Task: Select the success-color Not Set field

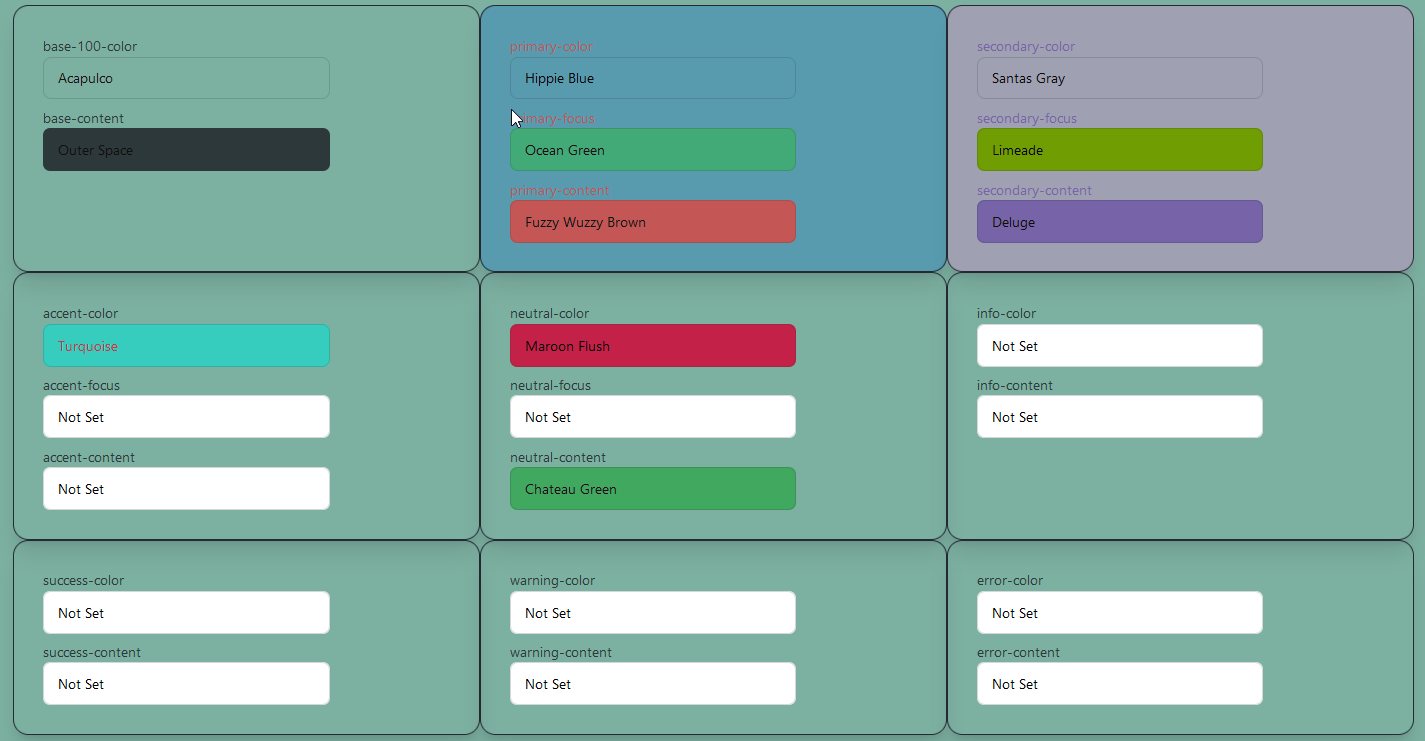Action: coord(186,612)
